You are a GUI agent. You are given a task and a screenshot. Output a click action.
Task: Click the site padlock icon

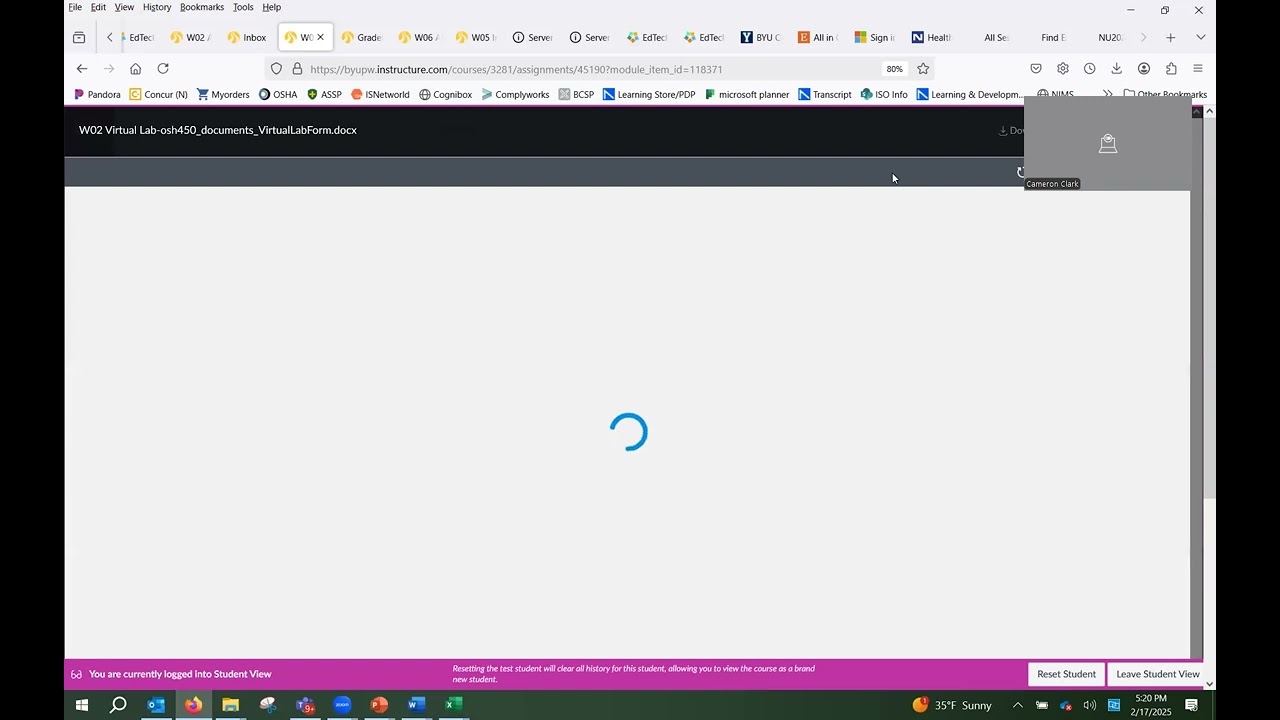(297, 69)
